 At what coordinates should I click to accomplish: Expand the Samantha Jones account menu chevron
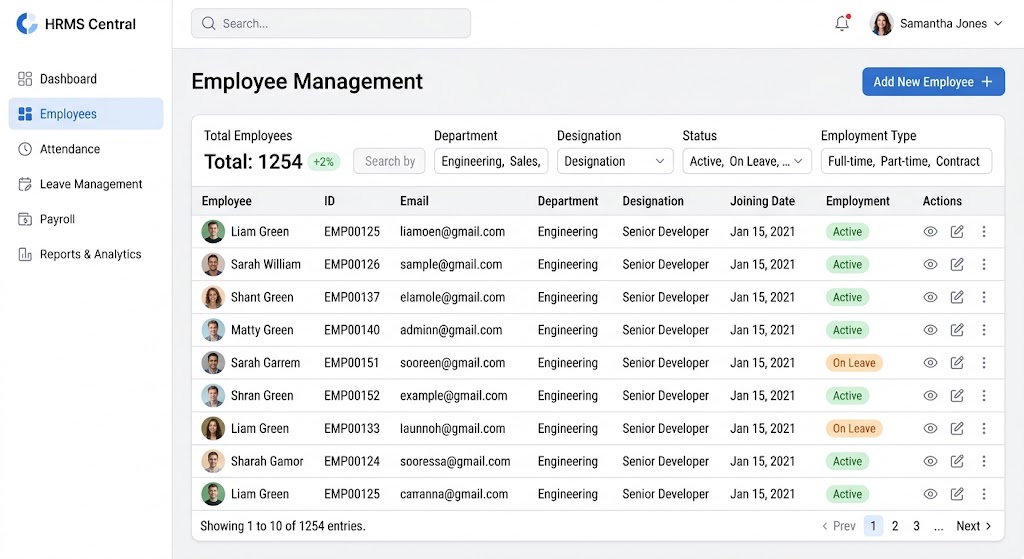click(x=998, y=24)
